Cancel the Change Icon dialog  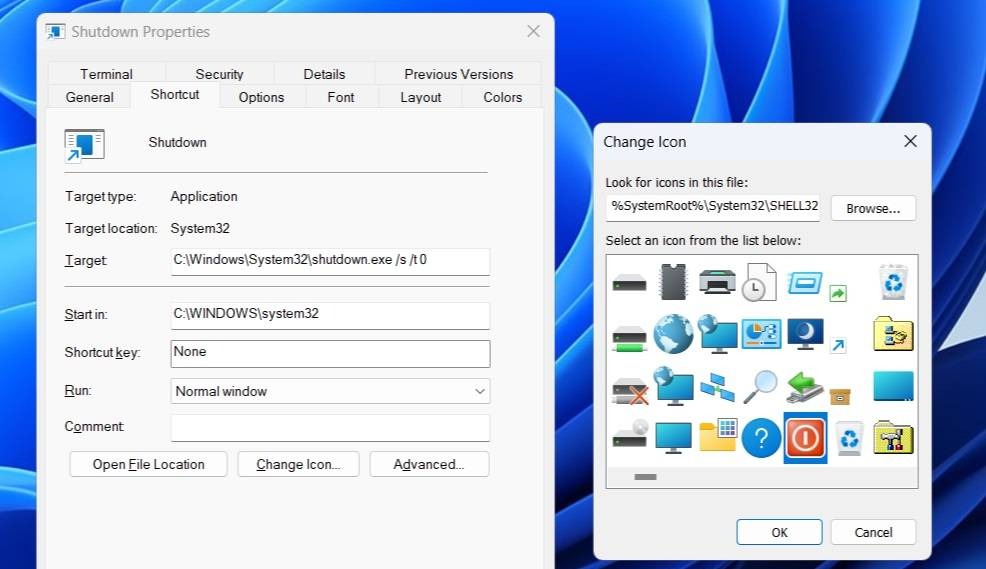coord(873,533)
